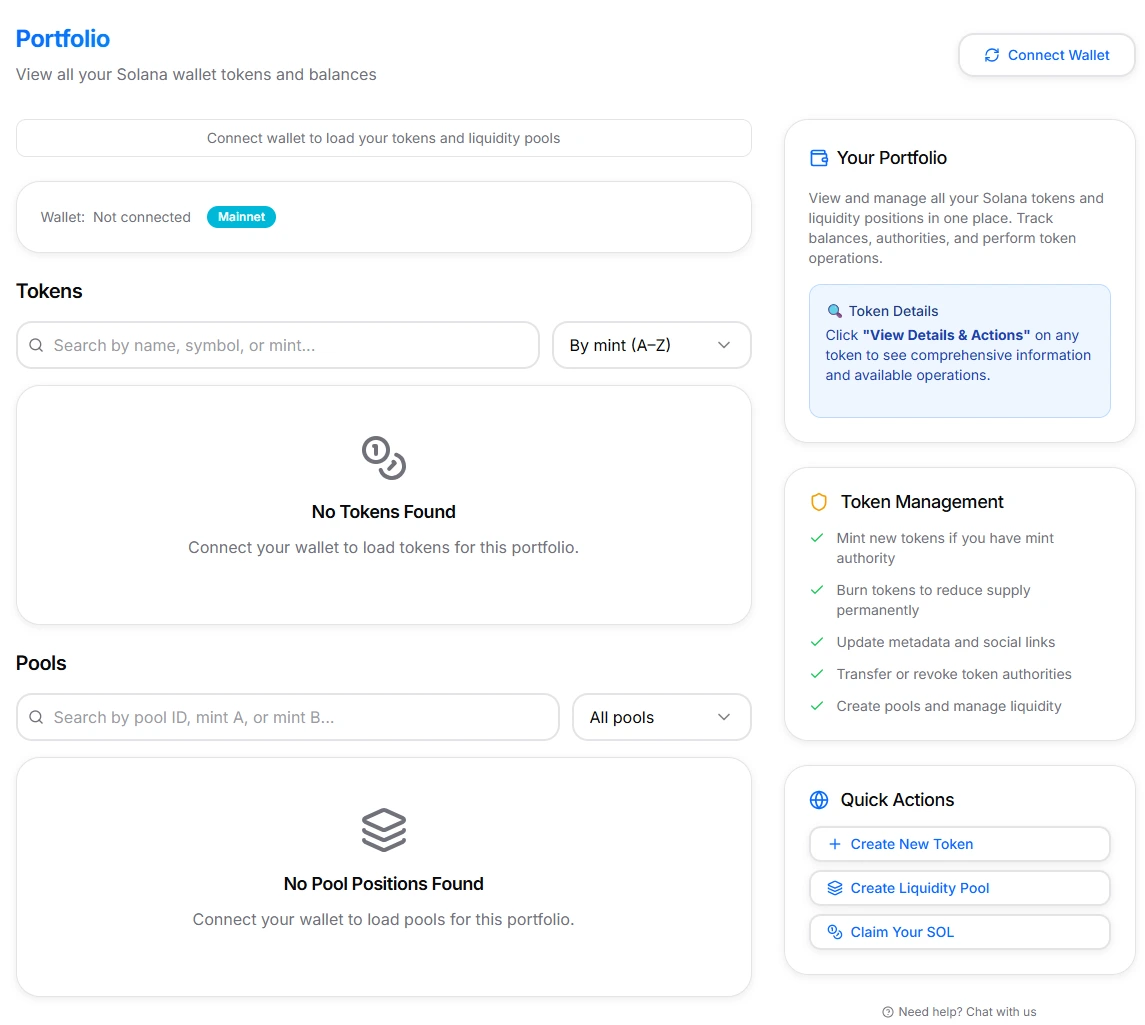The image size is (1145, 1025).
Task: Open the "Need help? Chat with us" link
Action: 959,1011
